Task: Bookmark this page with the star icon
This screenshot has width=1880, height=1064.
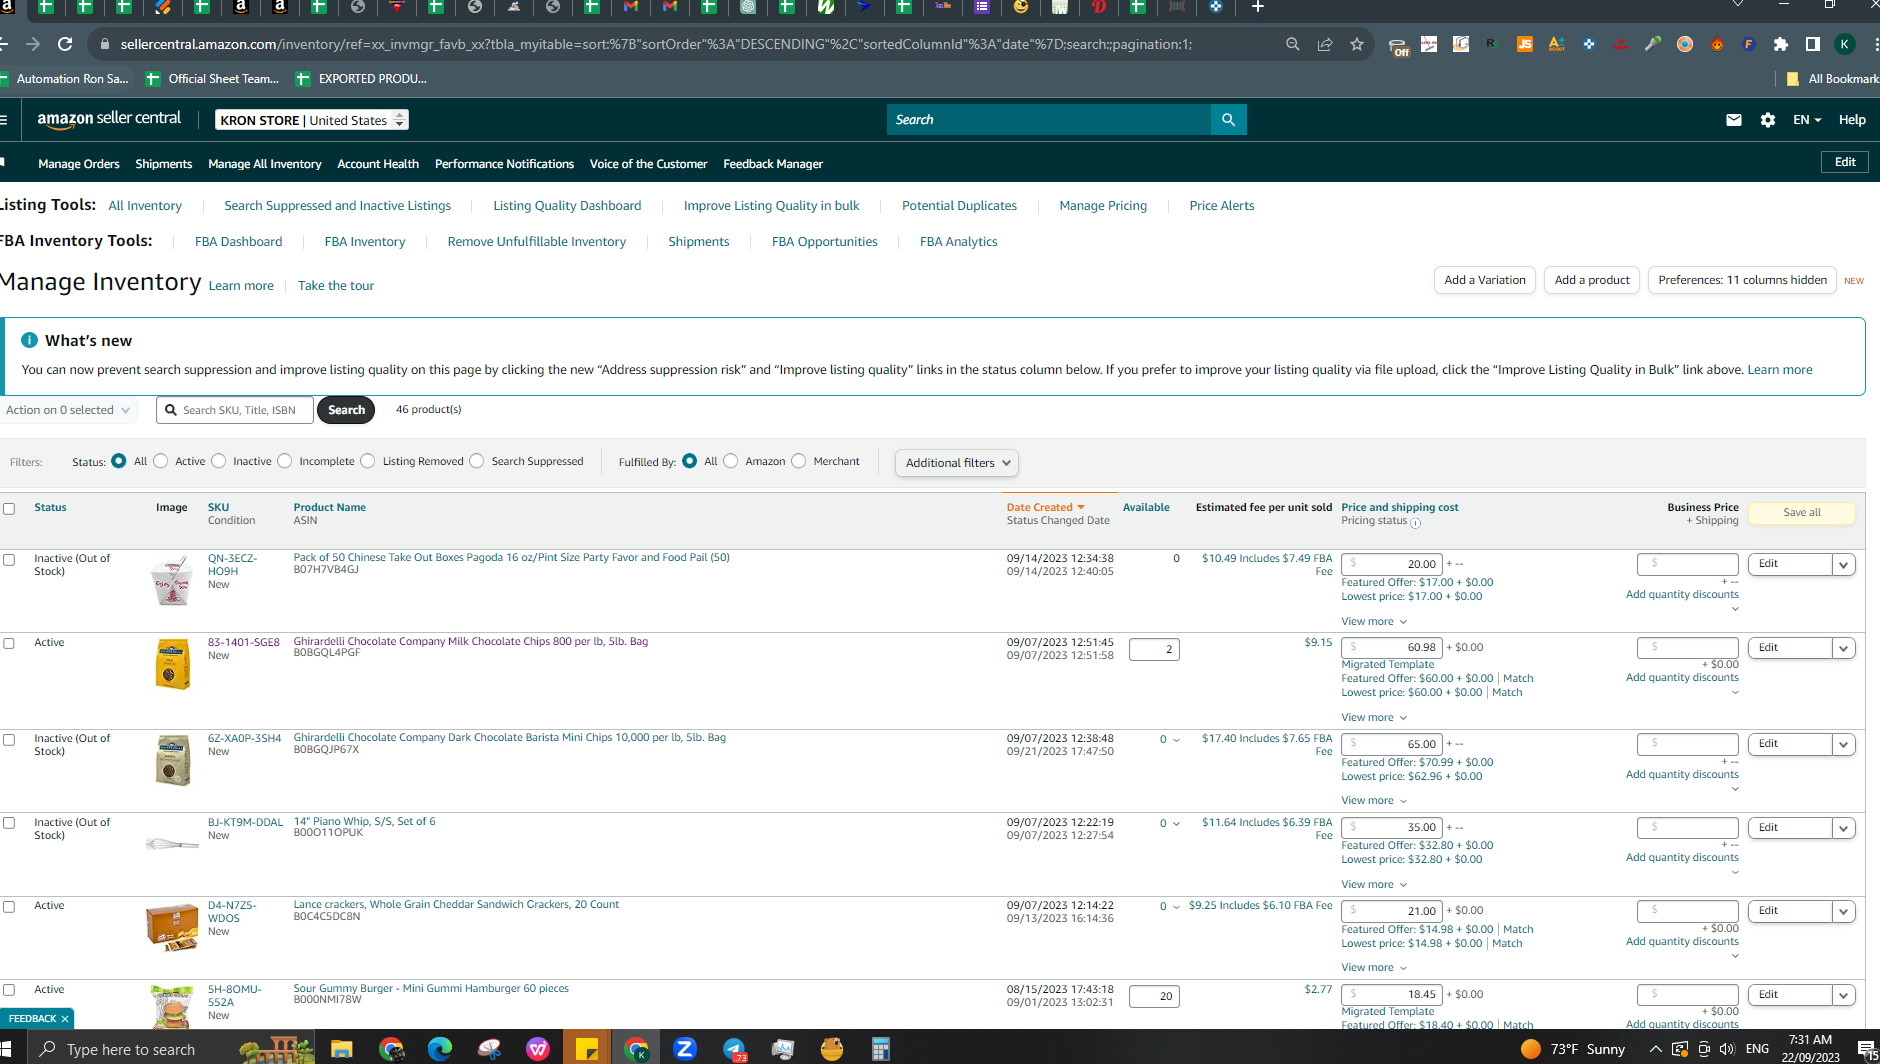Action: point(1357,44)
